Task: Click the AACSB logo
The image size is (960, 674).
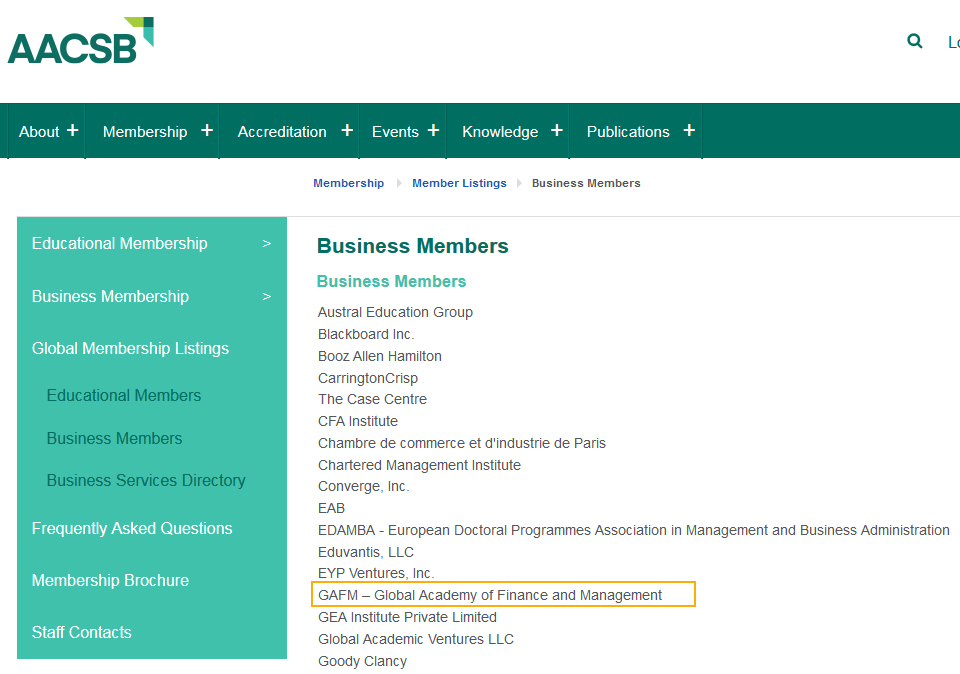Action: pyautogui.click(x=80, y=40)
